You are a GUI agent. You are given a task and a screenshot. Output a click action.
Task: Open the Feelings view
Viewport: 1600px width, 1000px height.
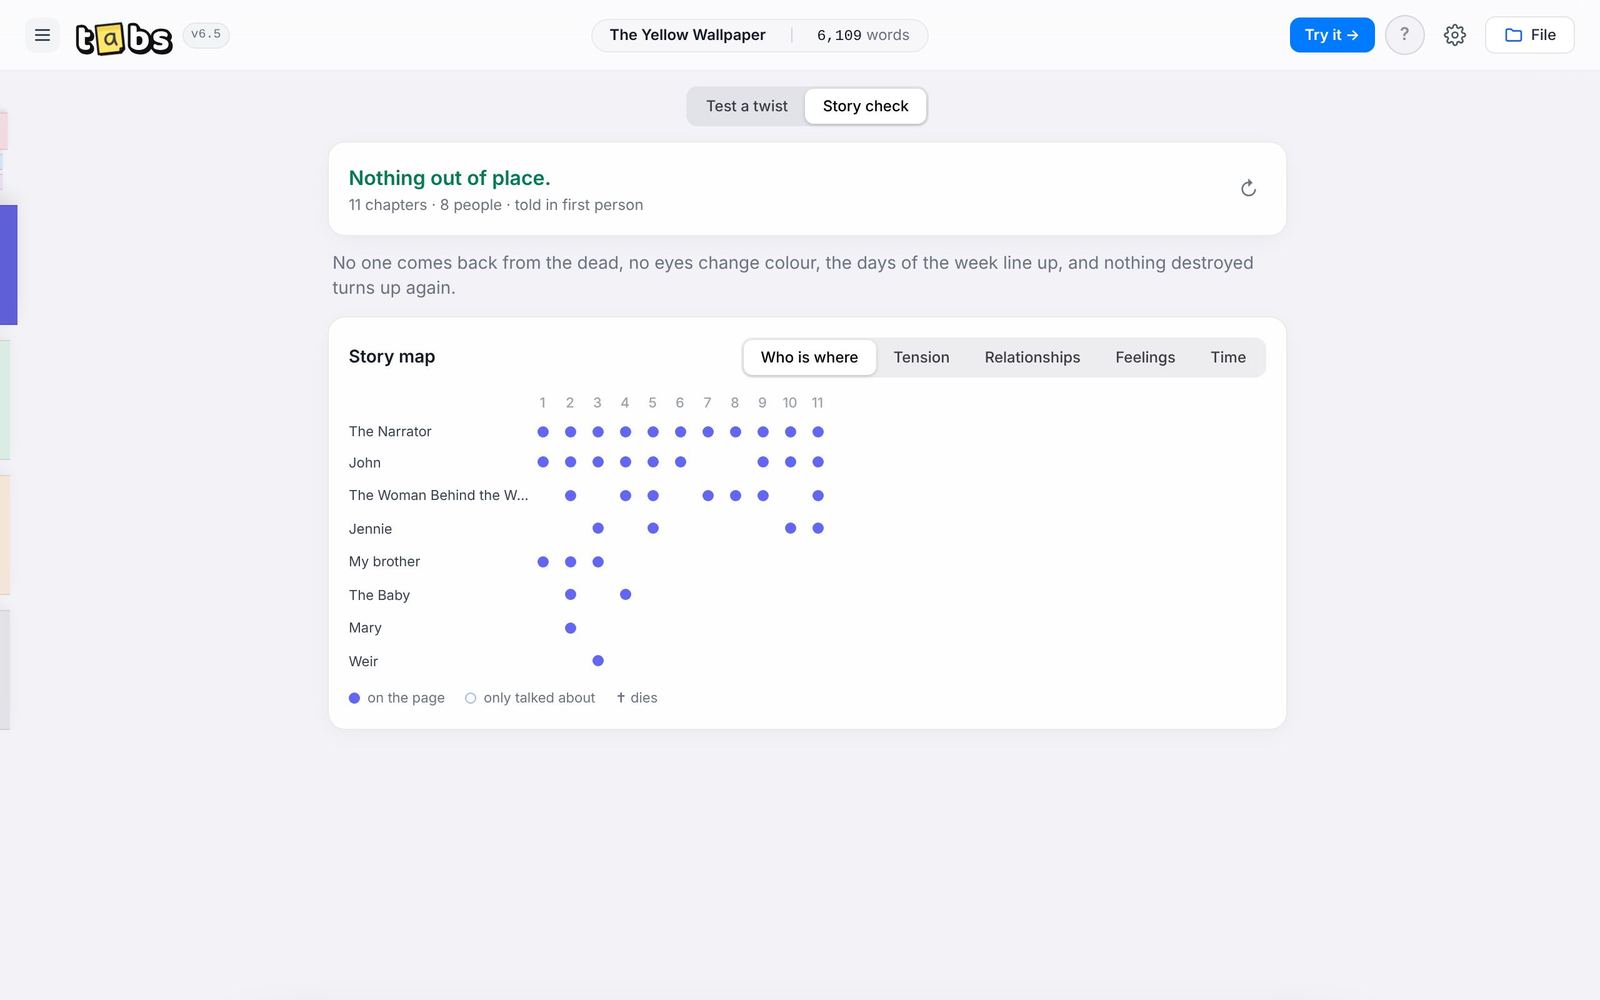pyautogui.click(x=1145, y=357)
